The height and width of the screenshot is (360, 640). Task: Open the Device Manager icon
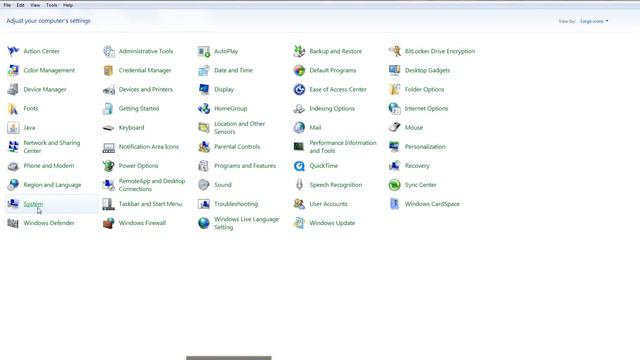tap(13, 89)
